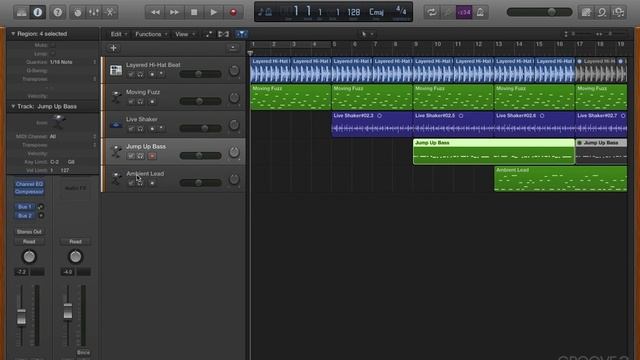Add a new track with plus button
Image resolution: width=640 pixels, height=360 pixels.
pyautogui.click(x=113, y=48)
